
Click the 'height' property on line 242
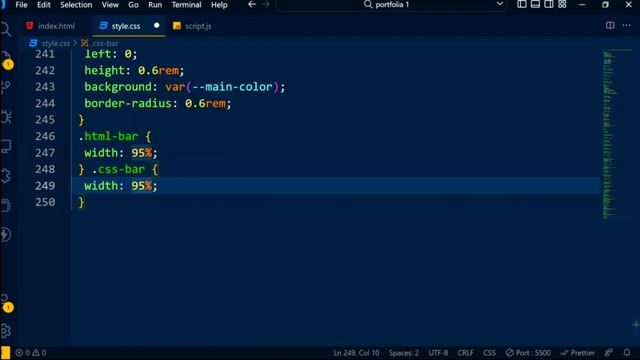pos(104,70)
